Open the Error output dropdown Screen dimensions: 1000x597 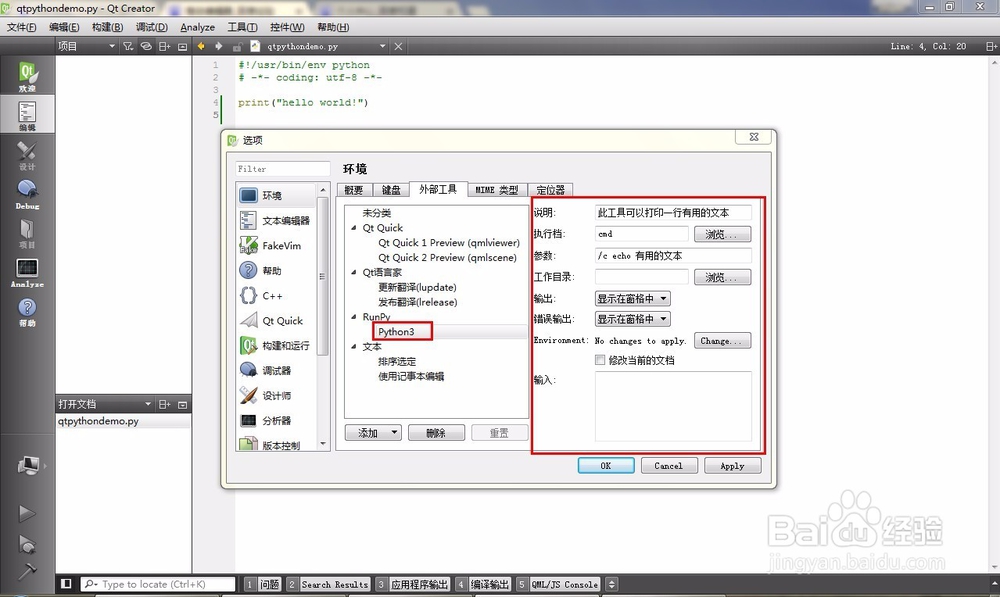[x=632, y=319]
